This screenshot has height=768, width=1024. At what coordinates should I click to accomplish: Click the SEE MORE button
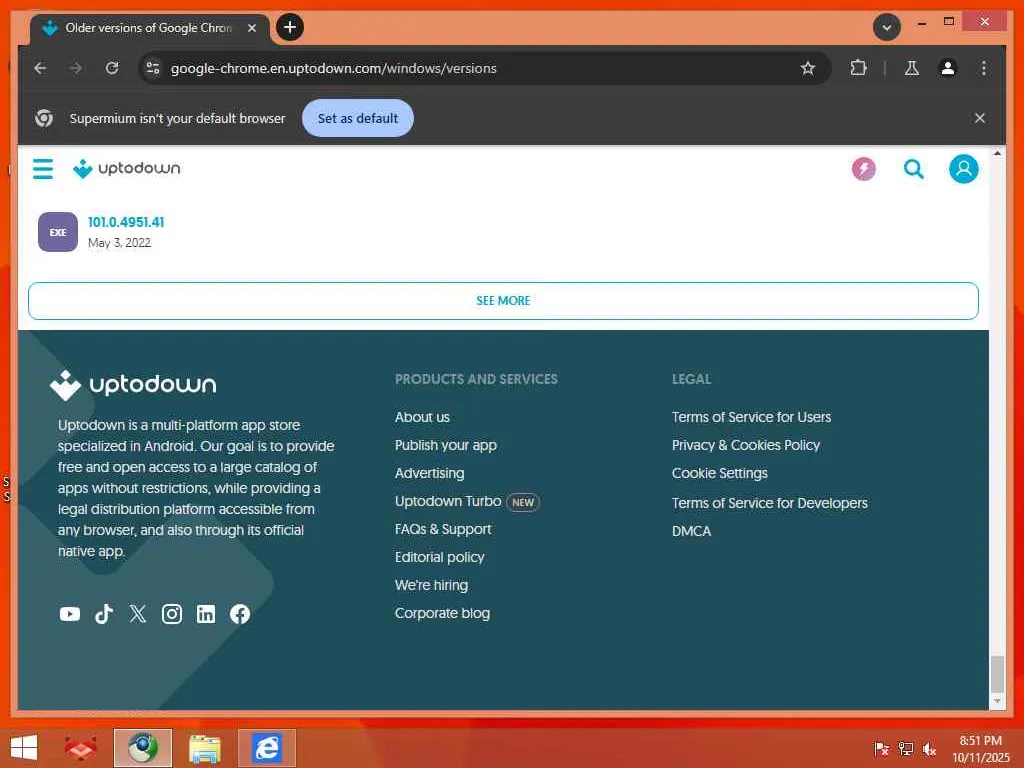pos(503,301)
